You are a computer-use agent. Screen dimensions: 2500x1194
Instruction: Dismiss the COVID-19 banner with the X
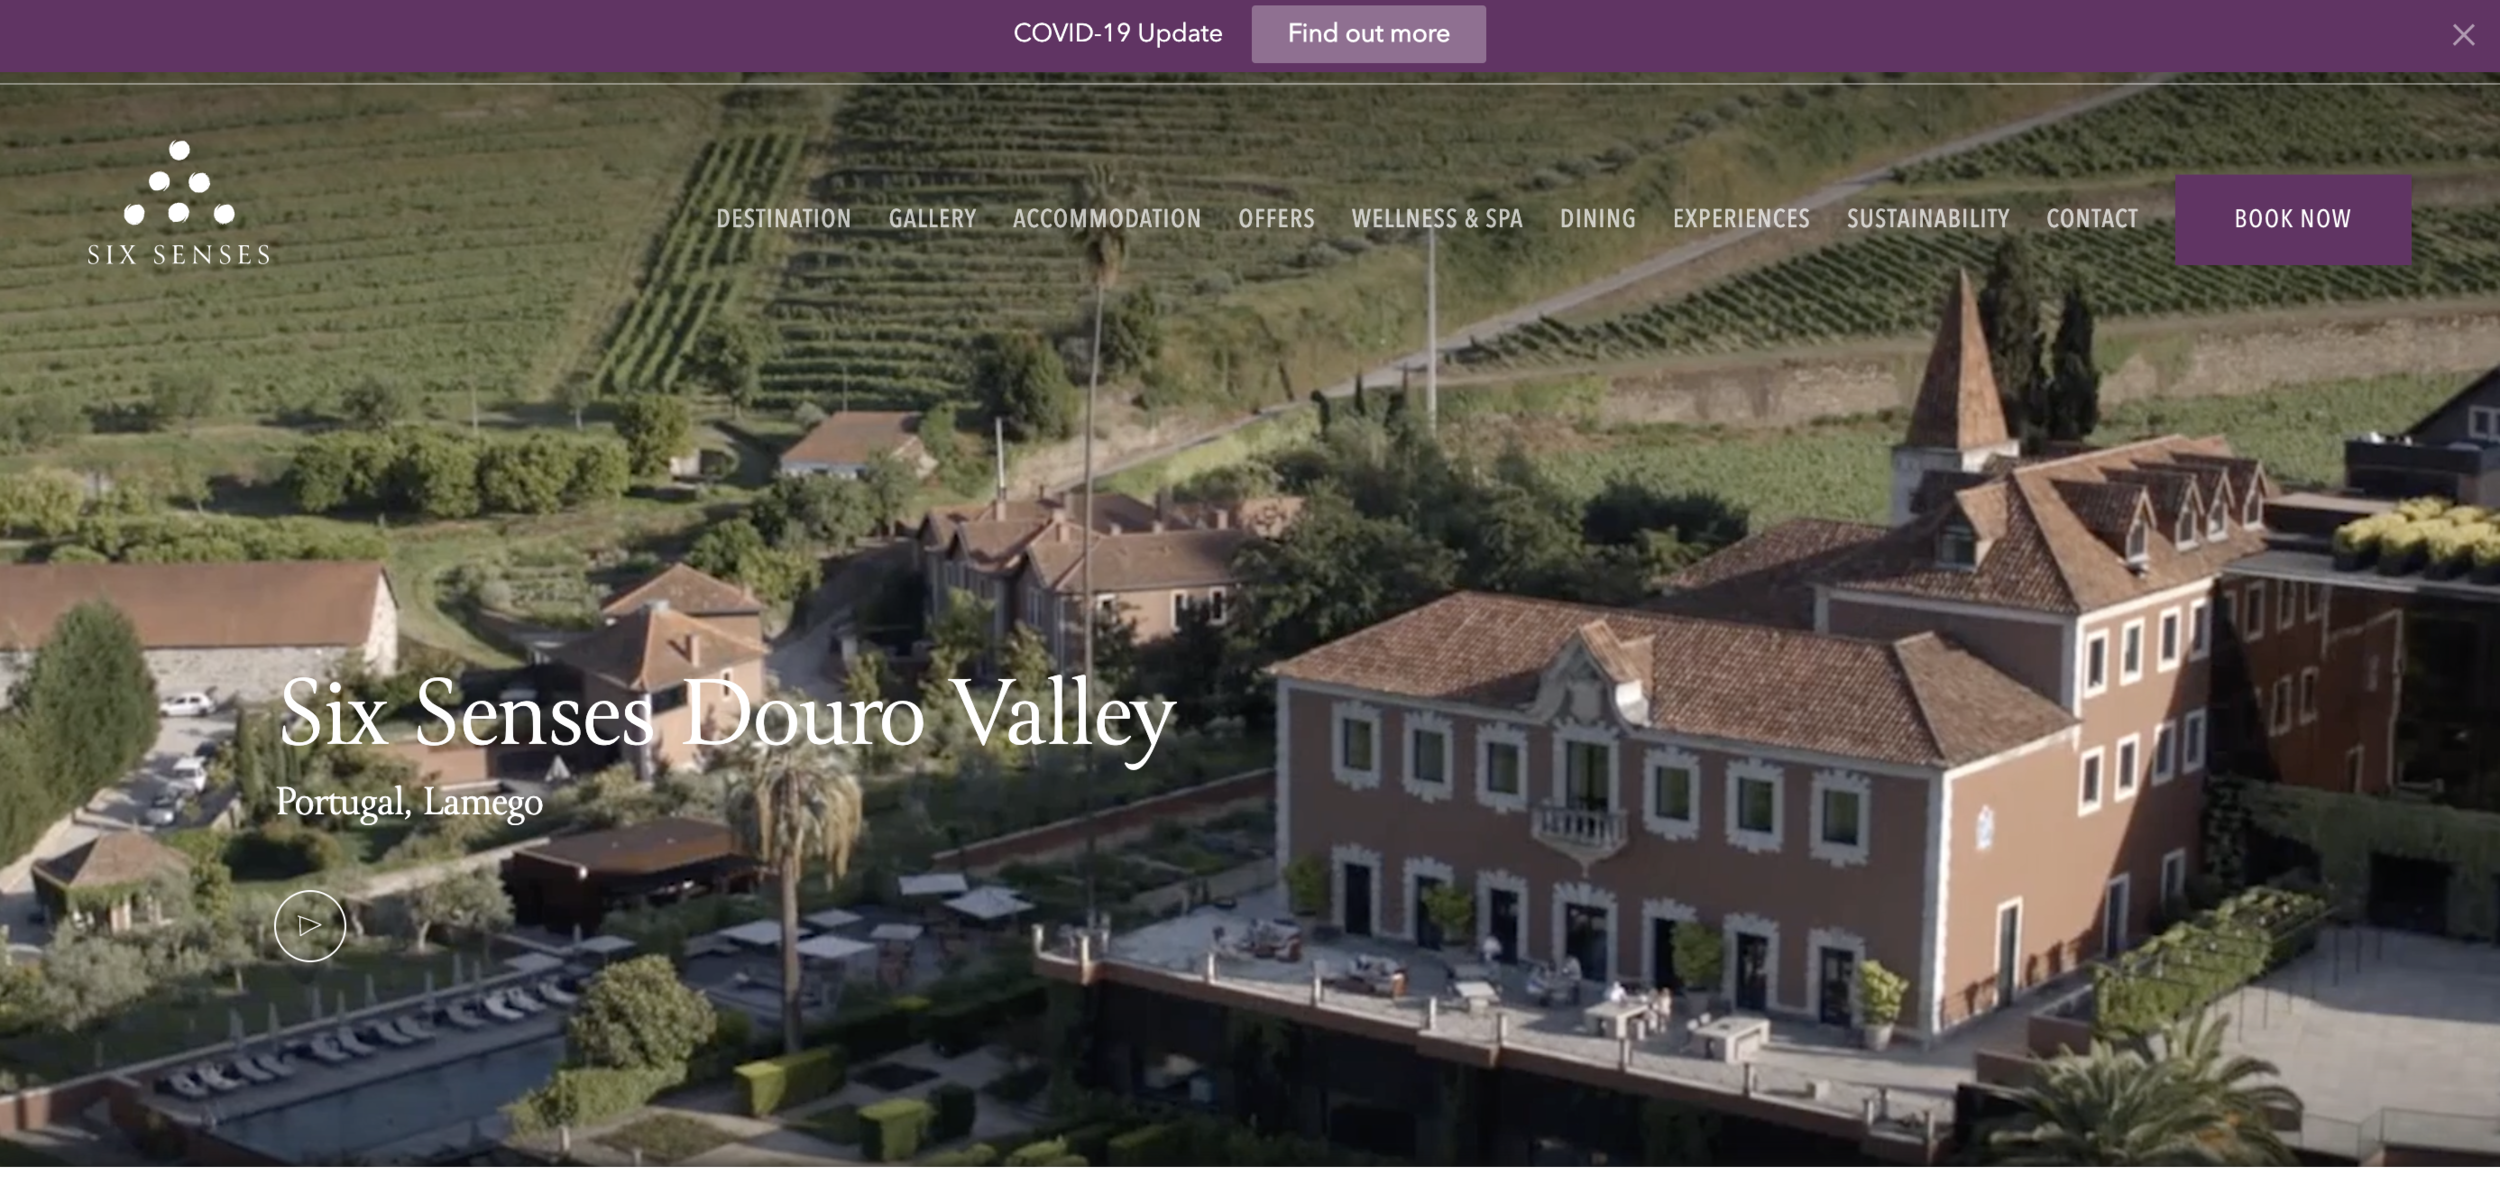2463,35
